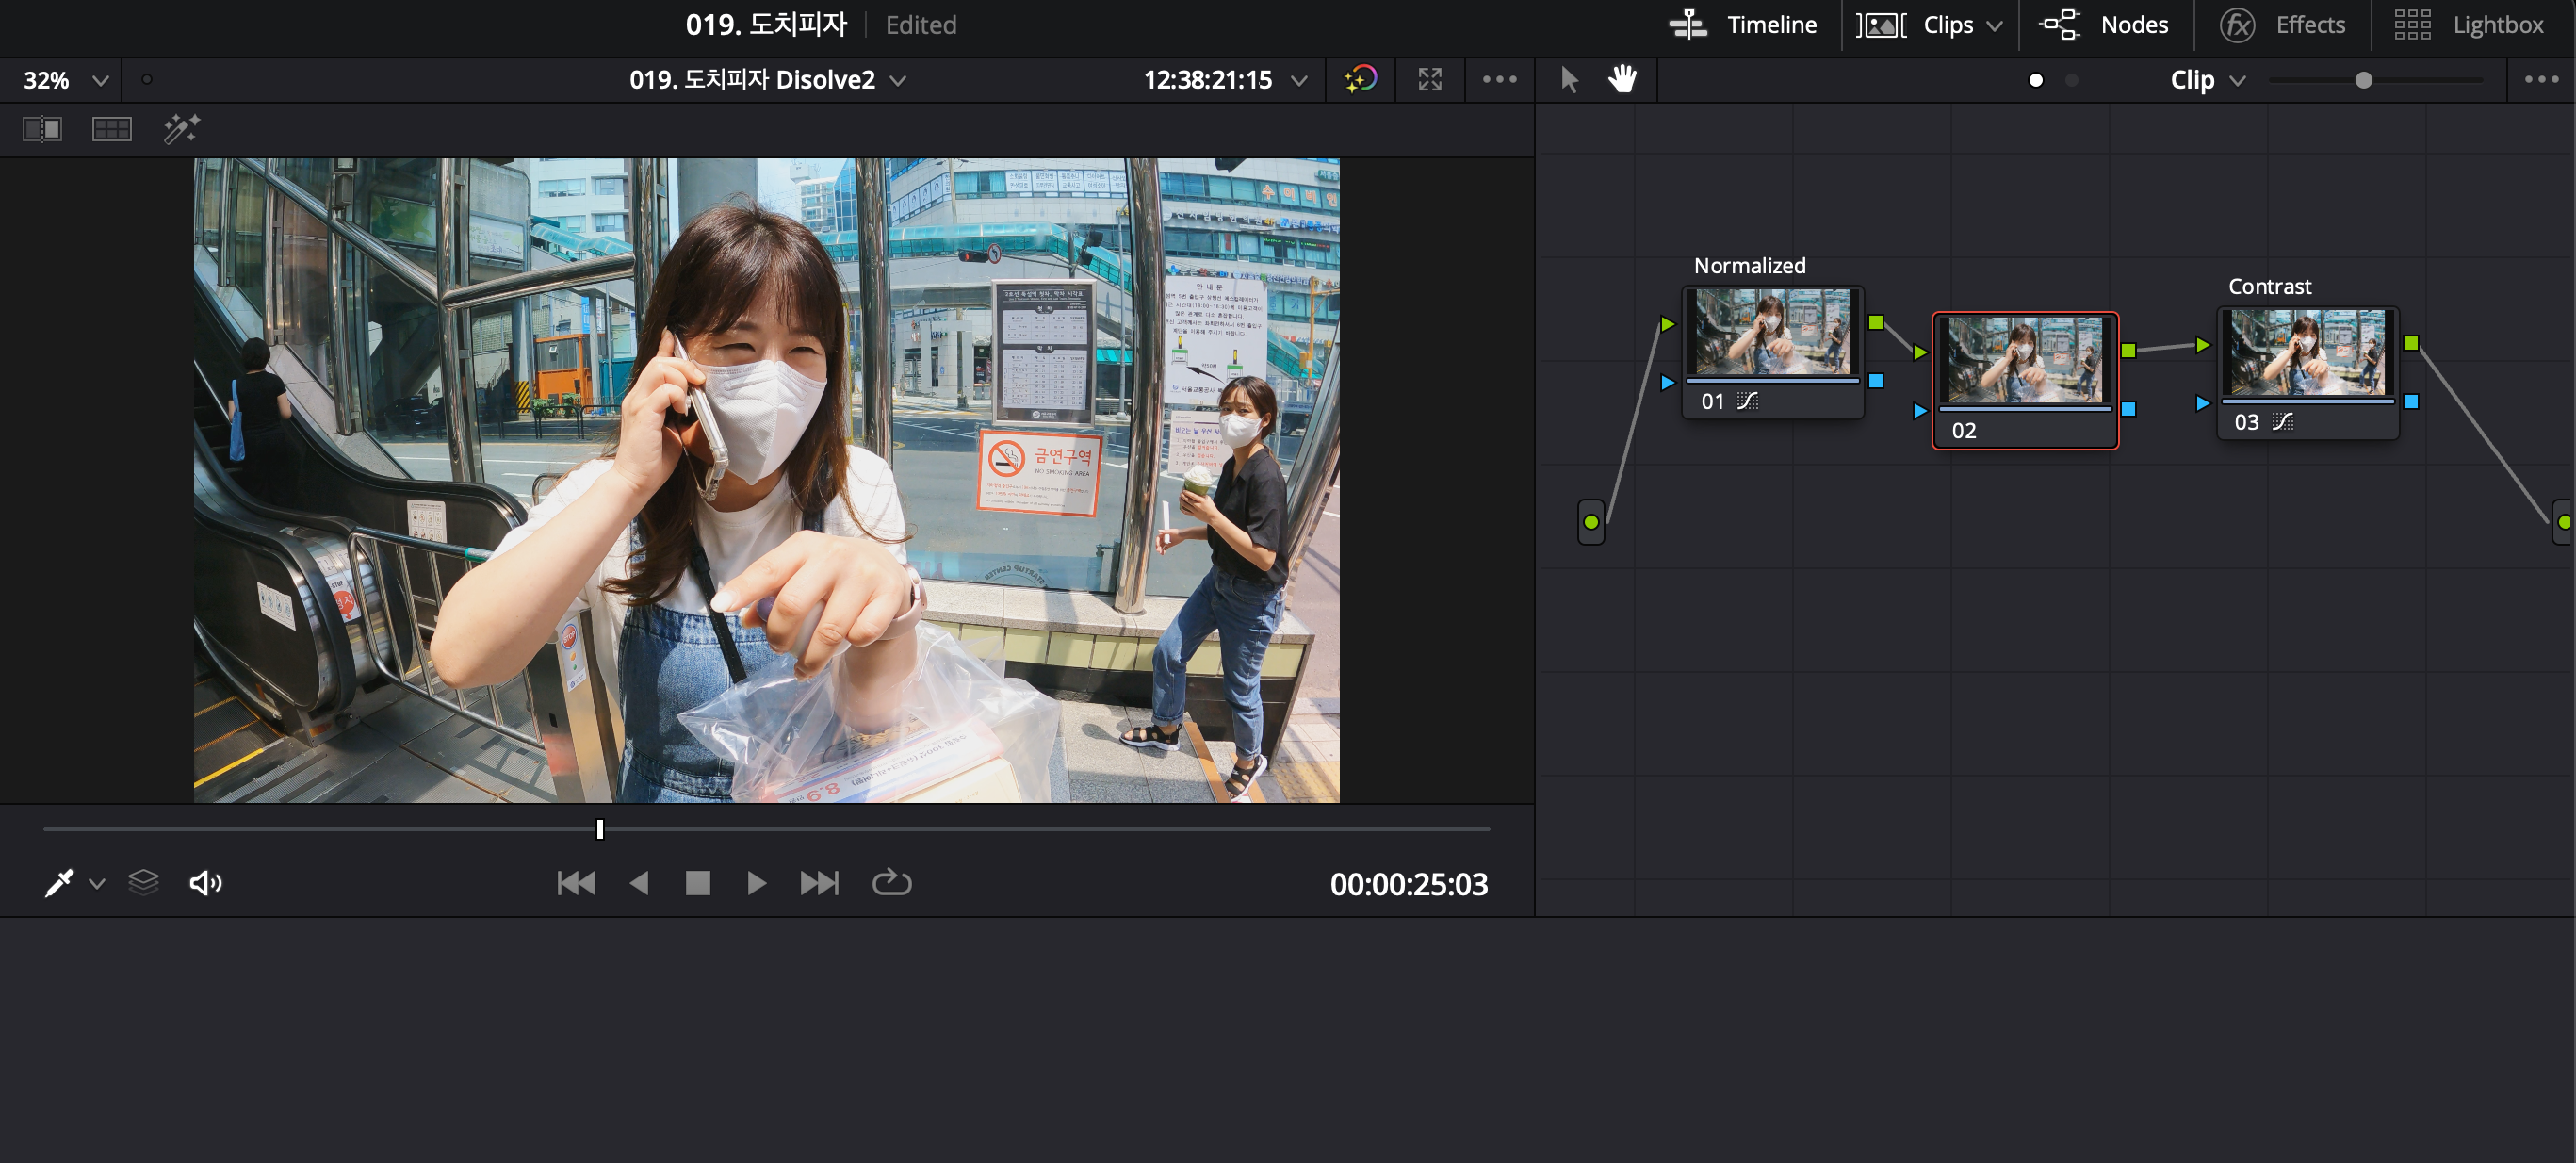The image size is (2576, 1163).
Task: Toggle the split screen view icon
Action: (111, 129)
